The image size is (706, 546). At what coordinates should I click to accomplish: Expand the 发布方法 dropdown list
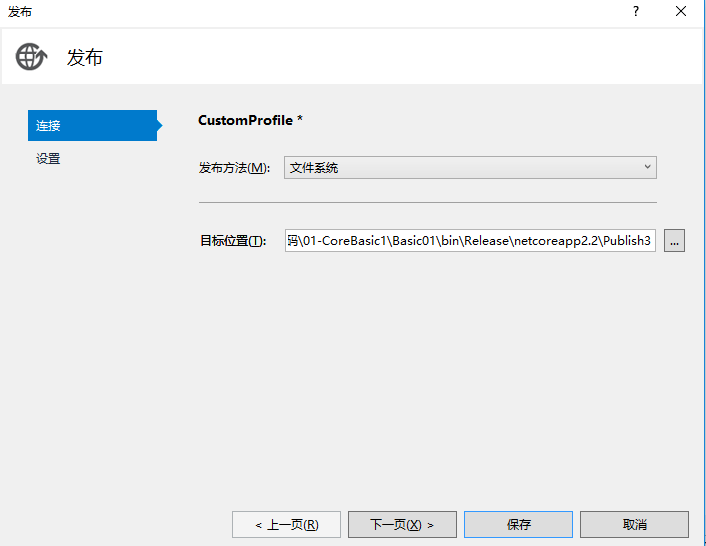[470, 167]
